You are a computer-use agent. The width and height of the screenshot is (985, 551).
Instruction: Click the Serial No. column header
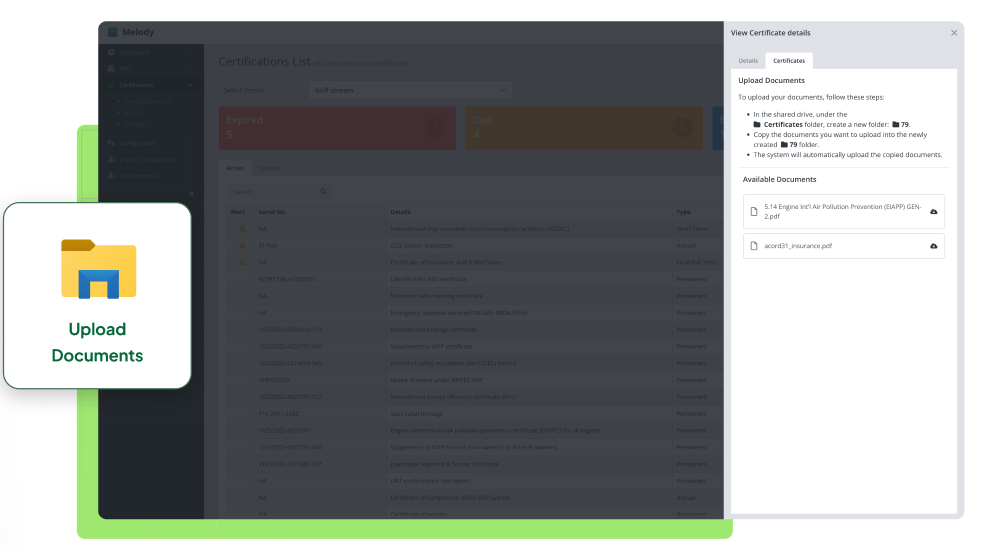click(x=272, y=212)
